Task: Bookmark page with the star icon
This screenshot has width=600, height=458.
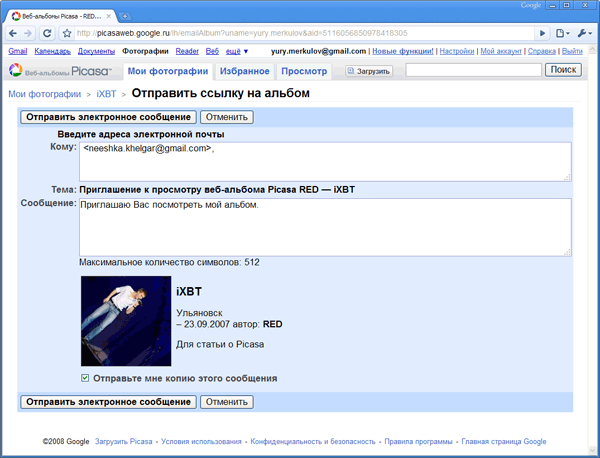Action: (67, 33)
